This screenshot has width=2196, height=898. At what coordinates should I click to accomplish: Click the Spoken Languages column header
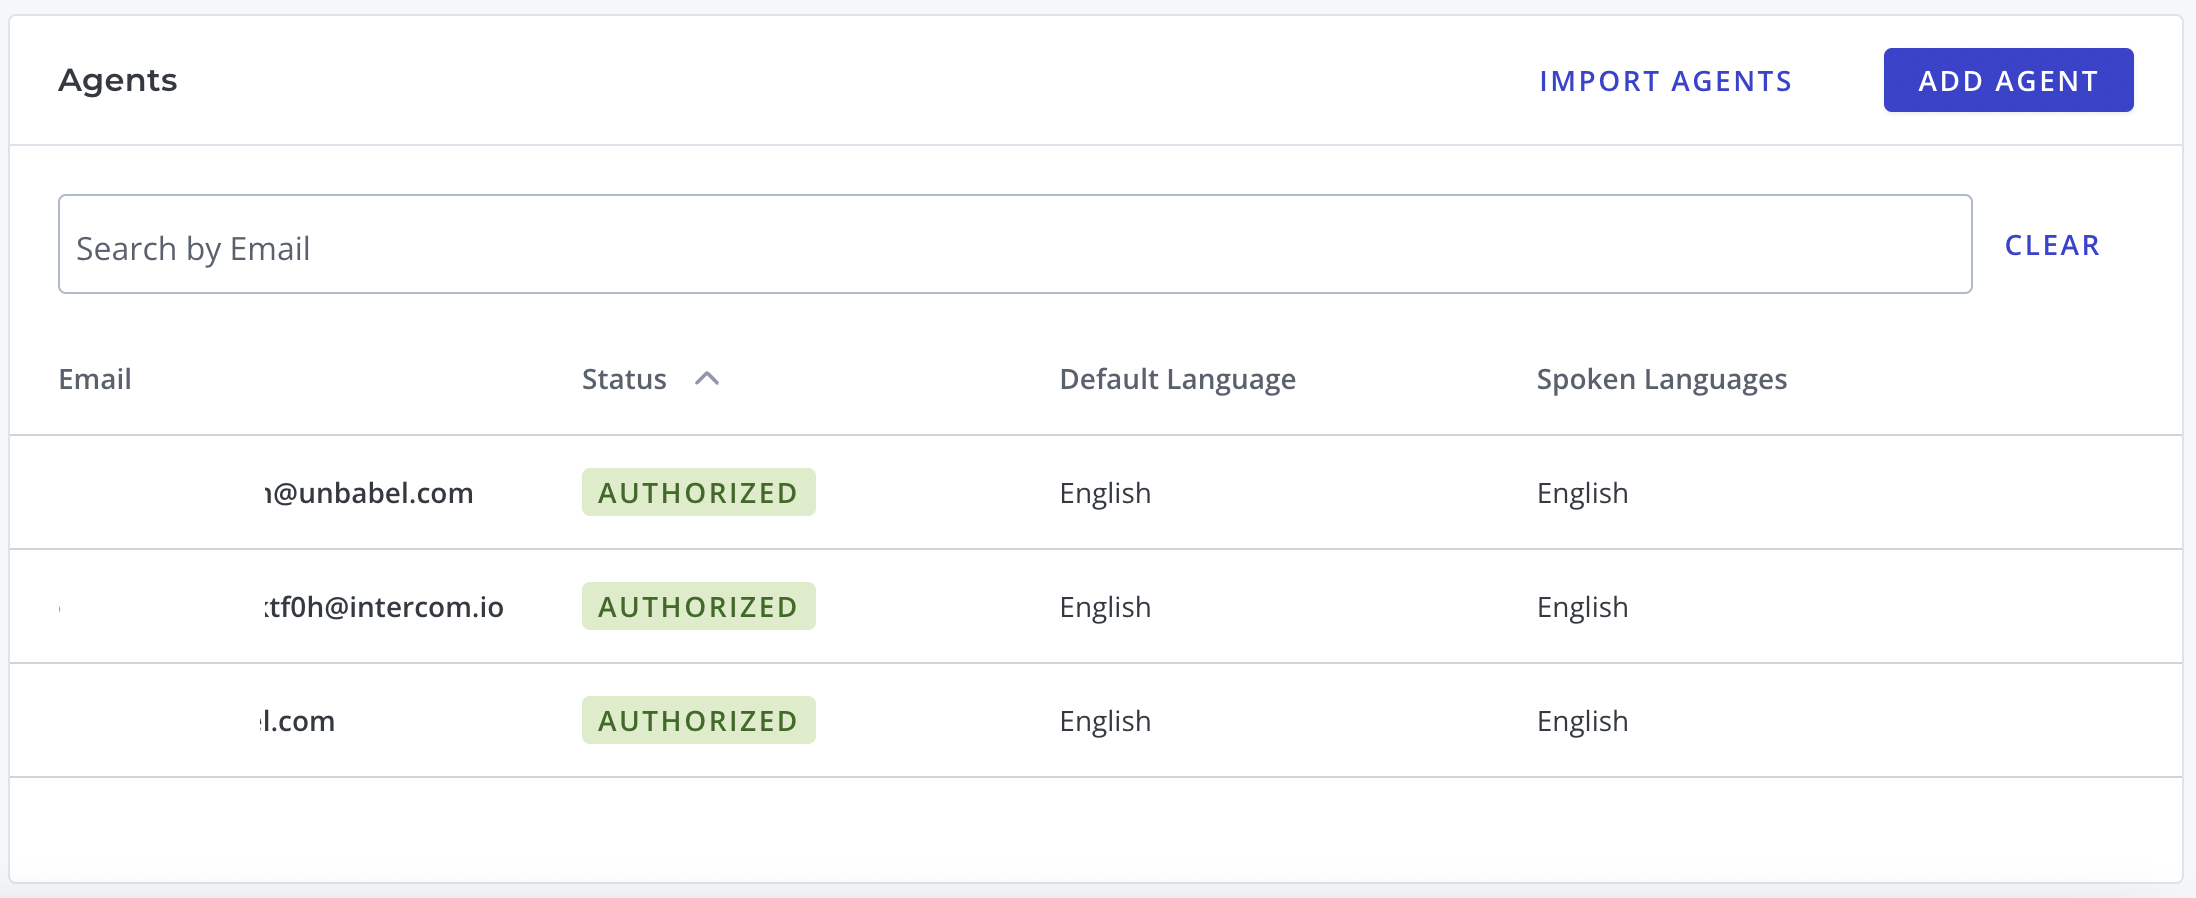[x=1661, y=379]
